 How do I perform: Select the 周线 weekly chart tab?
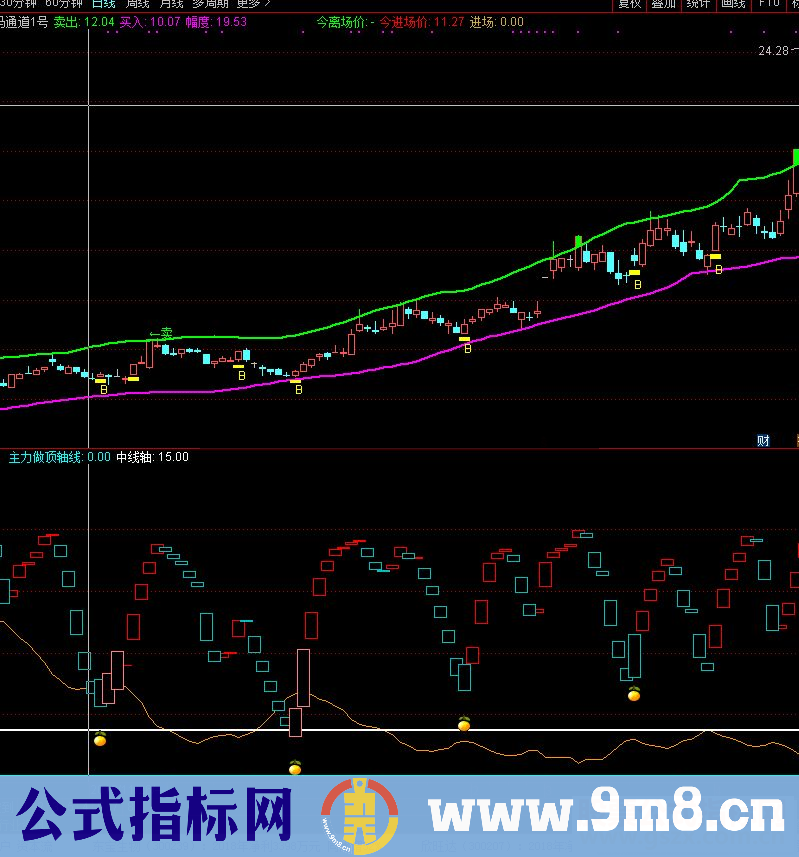click(x=138, y=4)
